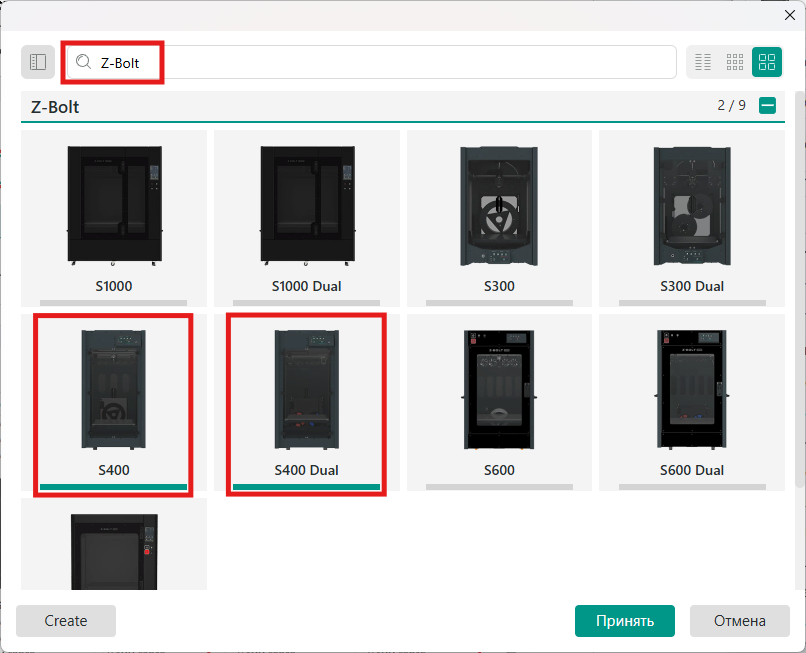Switch to the small grid view
This screenshot has width=806, height=653.
[735, 62]
